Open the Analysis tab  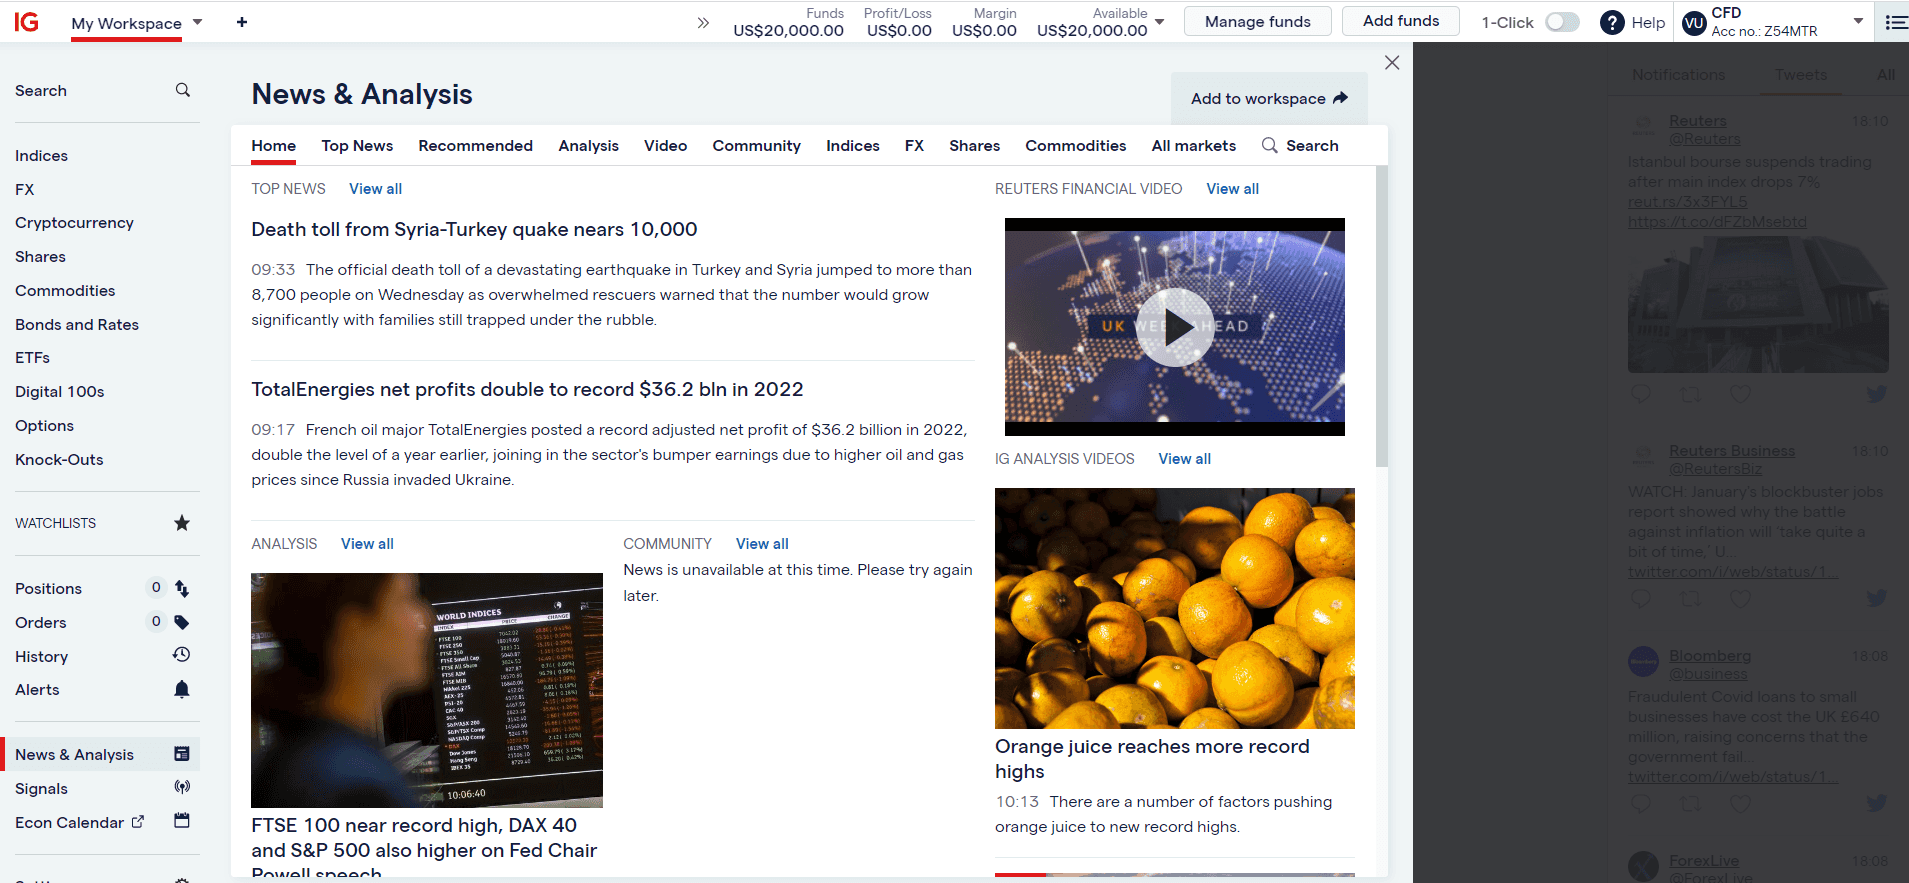click(x=589, y=146)
